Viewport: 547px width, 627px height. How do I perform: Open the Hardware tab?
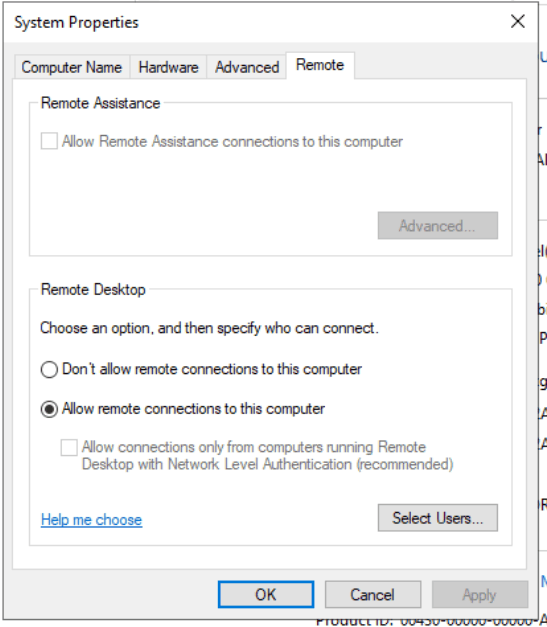[168, 67]
